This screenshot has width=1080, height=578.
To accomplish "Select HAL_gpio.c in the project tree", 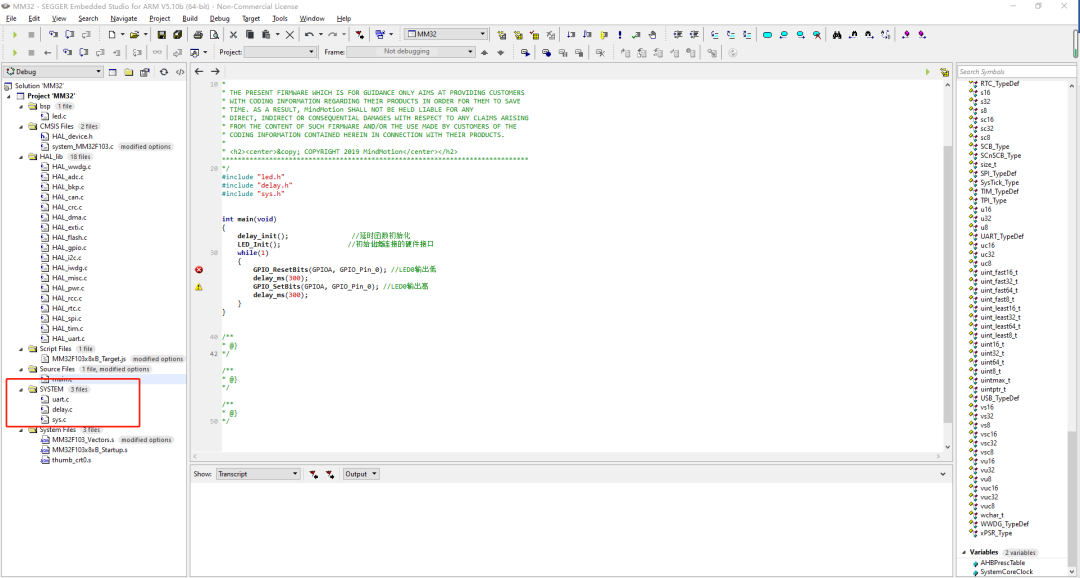I will 69,247.
